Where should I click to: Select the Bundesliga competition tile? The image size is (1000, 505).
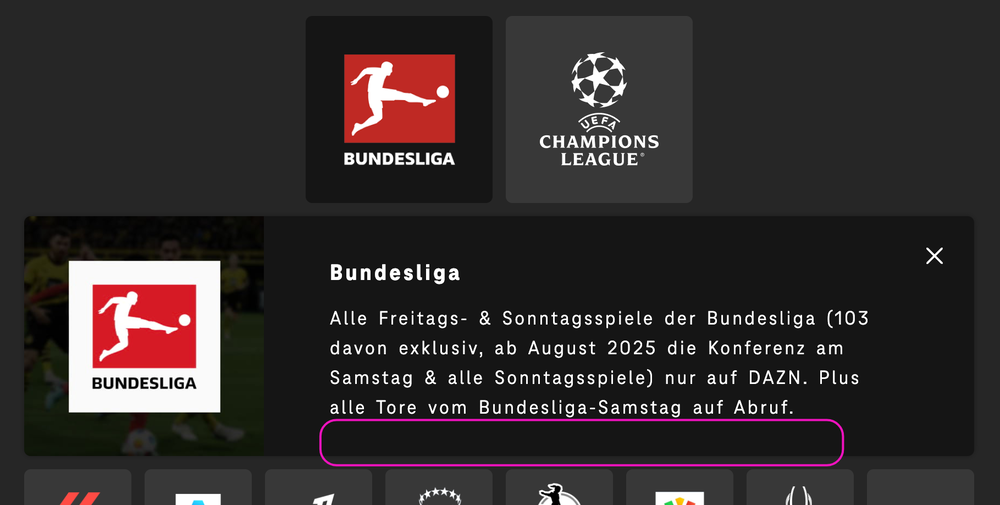point(399,110)
